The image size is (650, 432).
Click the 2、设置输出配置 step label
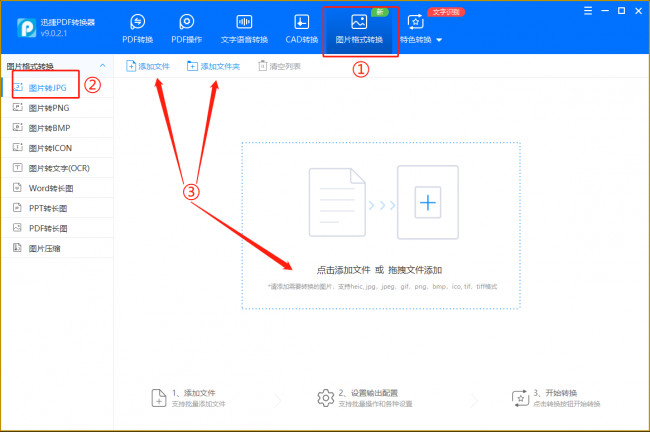(368, 393)
